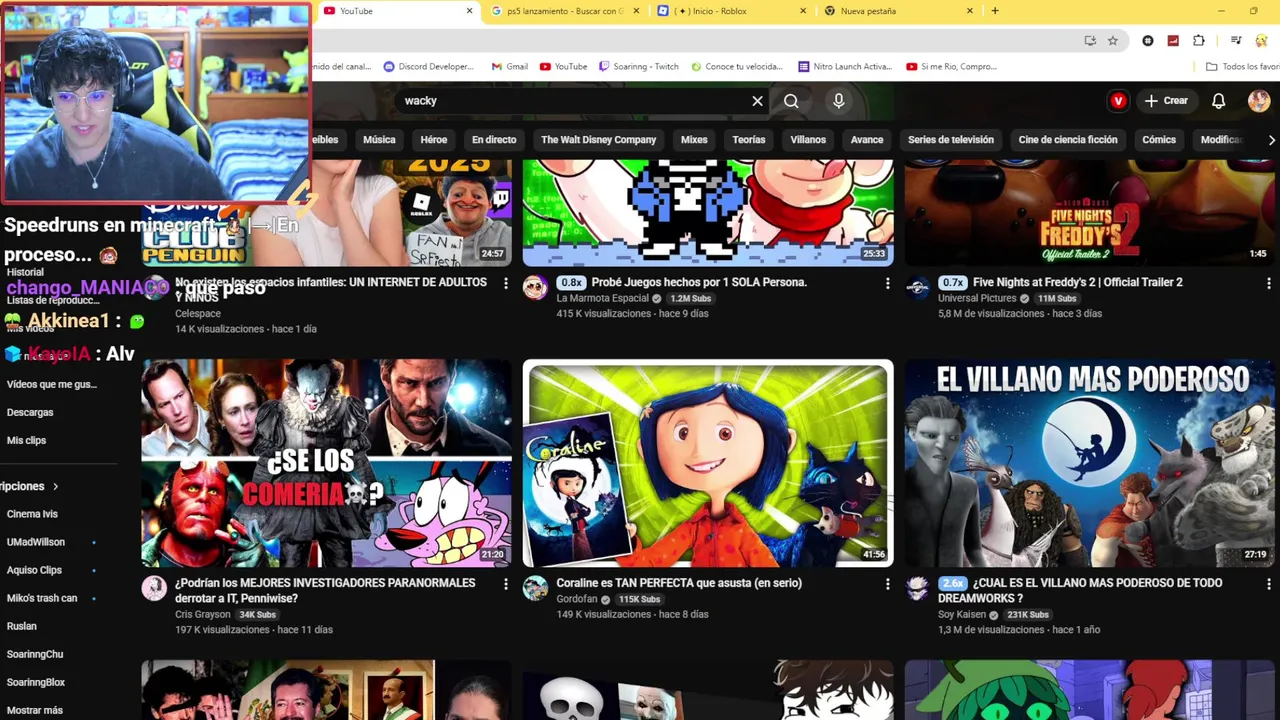1280x720 pixels.
Task: Select The Walt Disney Company chip
Action: [599, 140]
